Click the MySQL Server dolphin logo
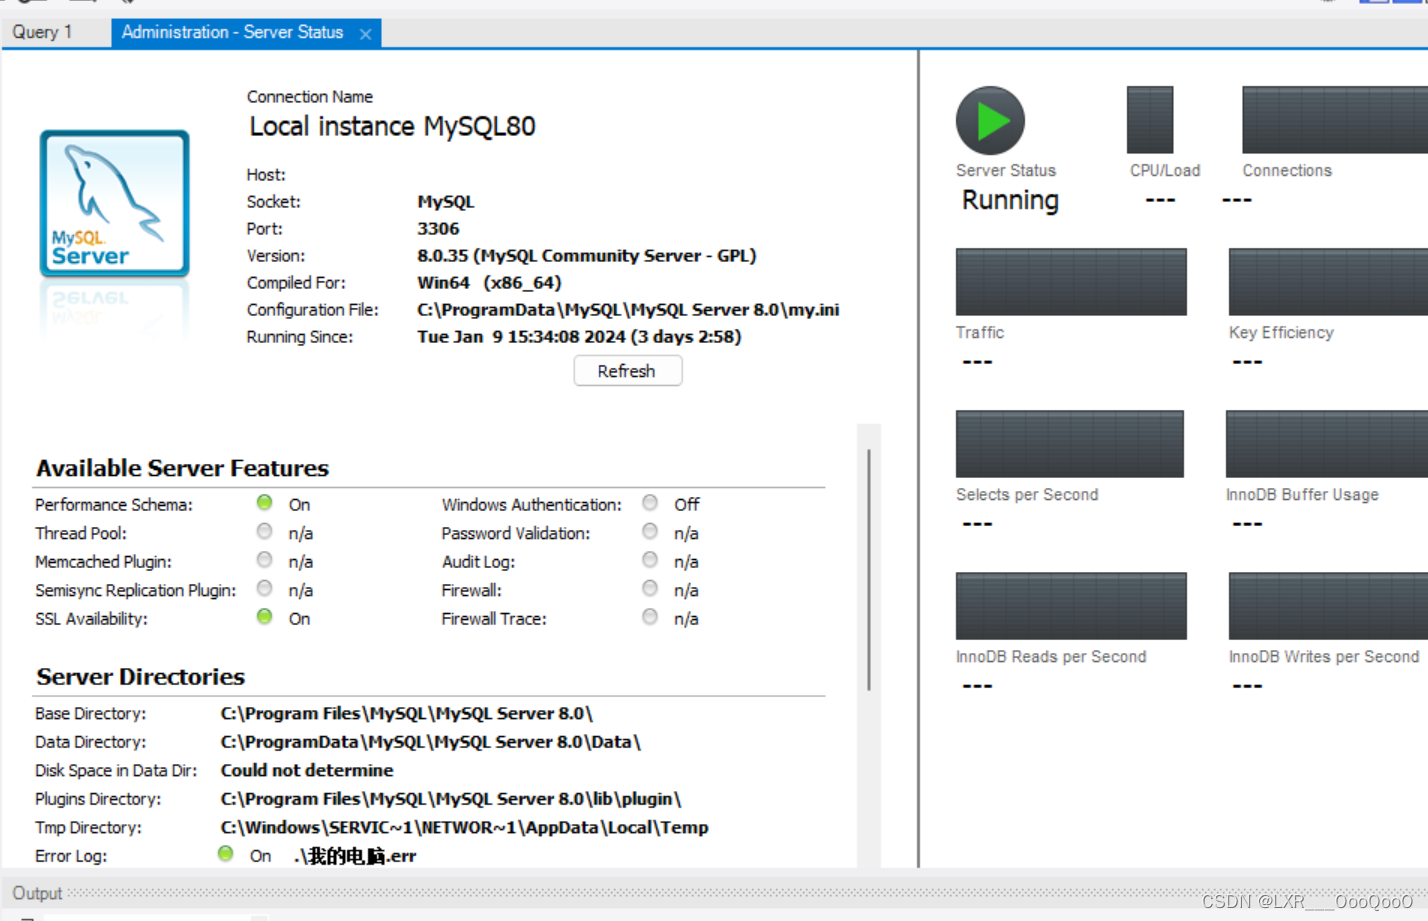 tap(114, 203)
